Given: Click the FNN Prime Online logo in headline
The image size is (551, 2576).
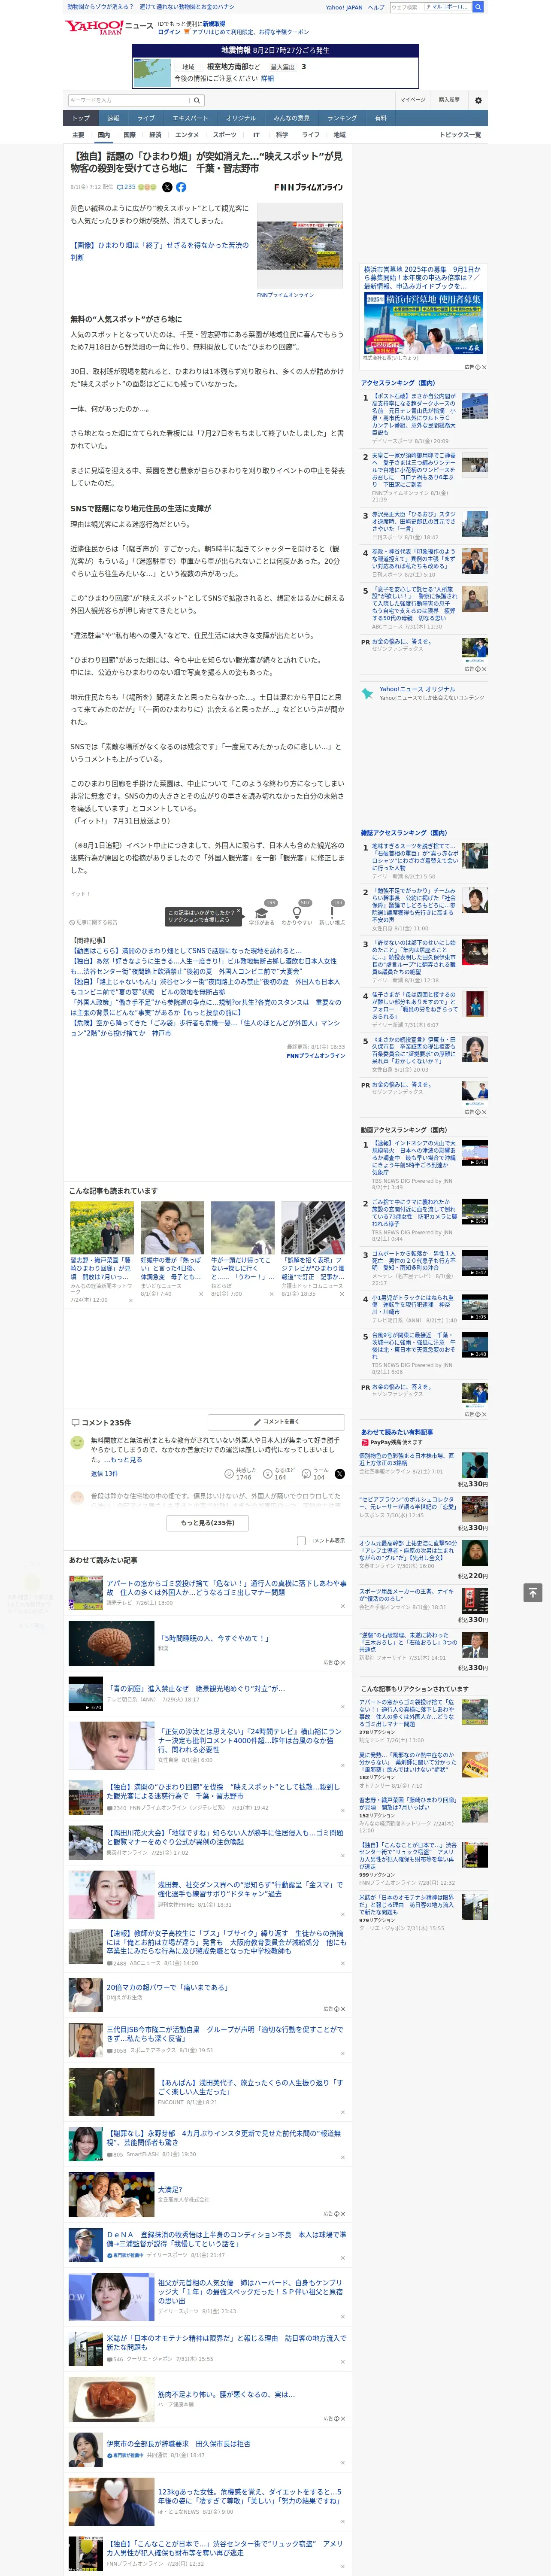Looking at the screenshot, I should click(308, 187).
